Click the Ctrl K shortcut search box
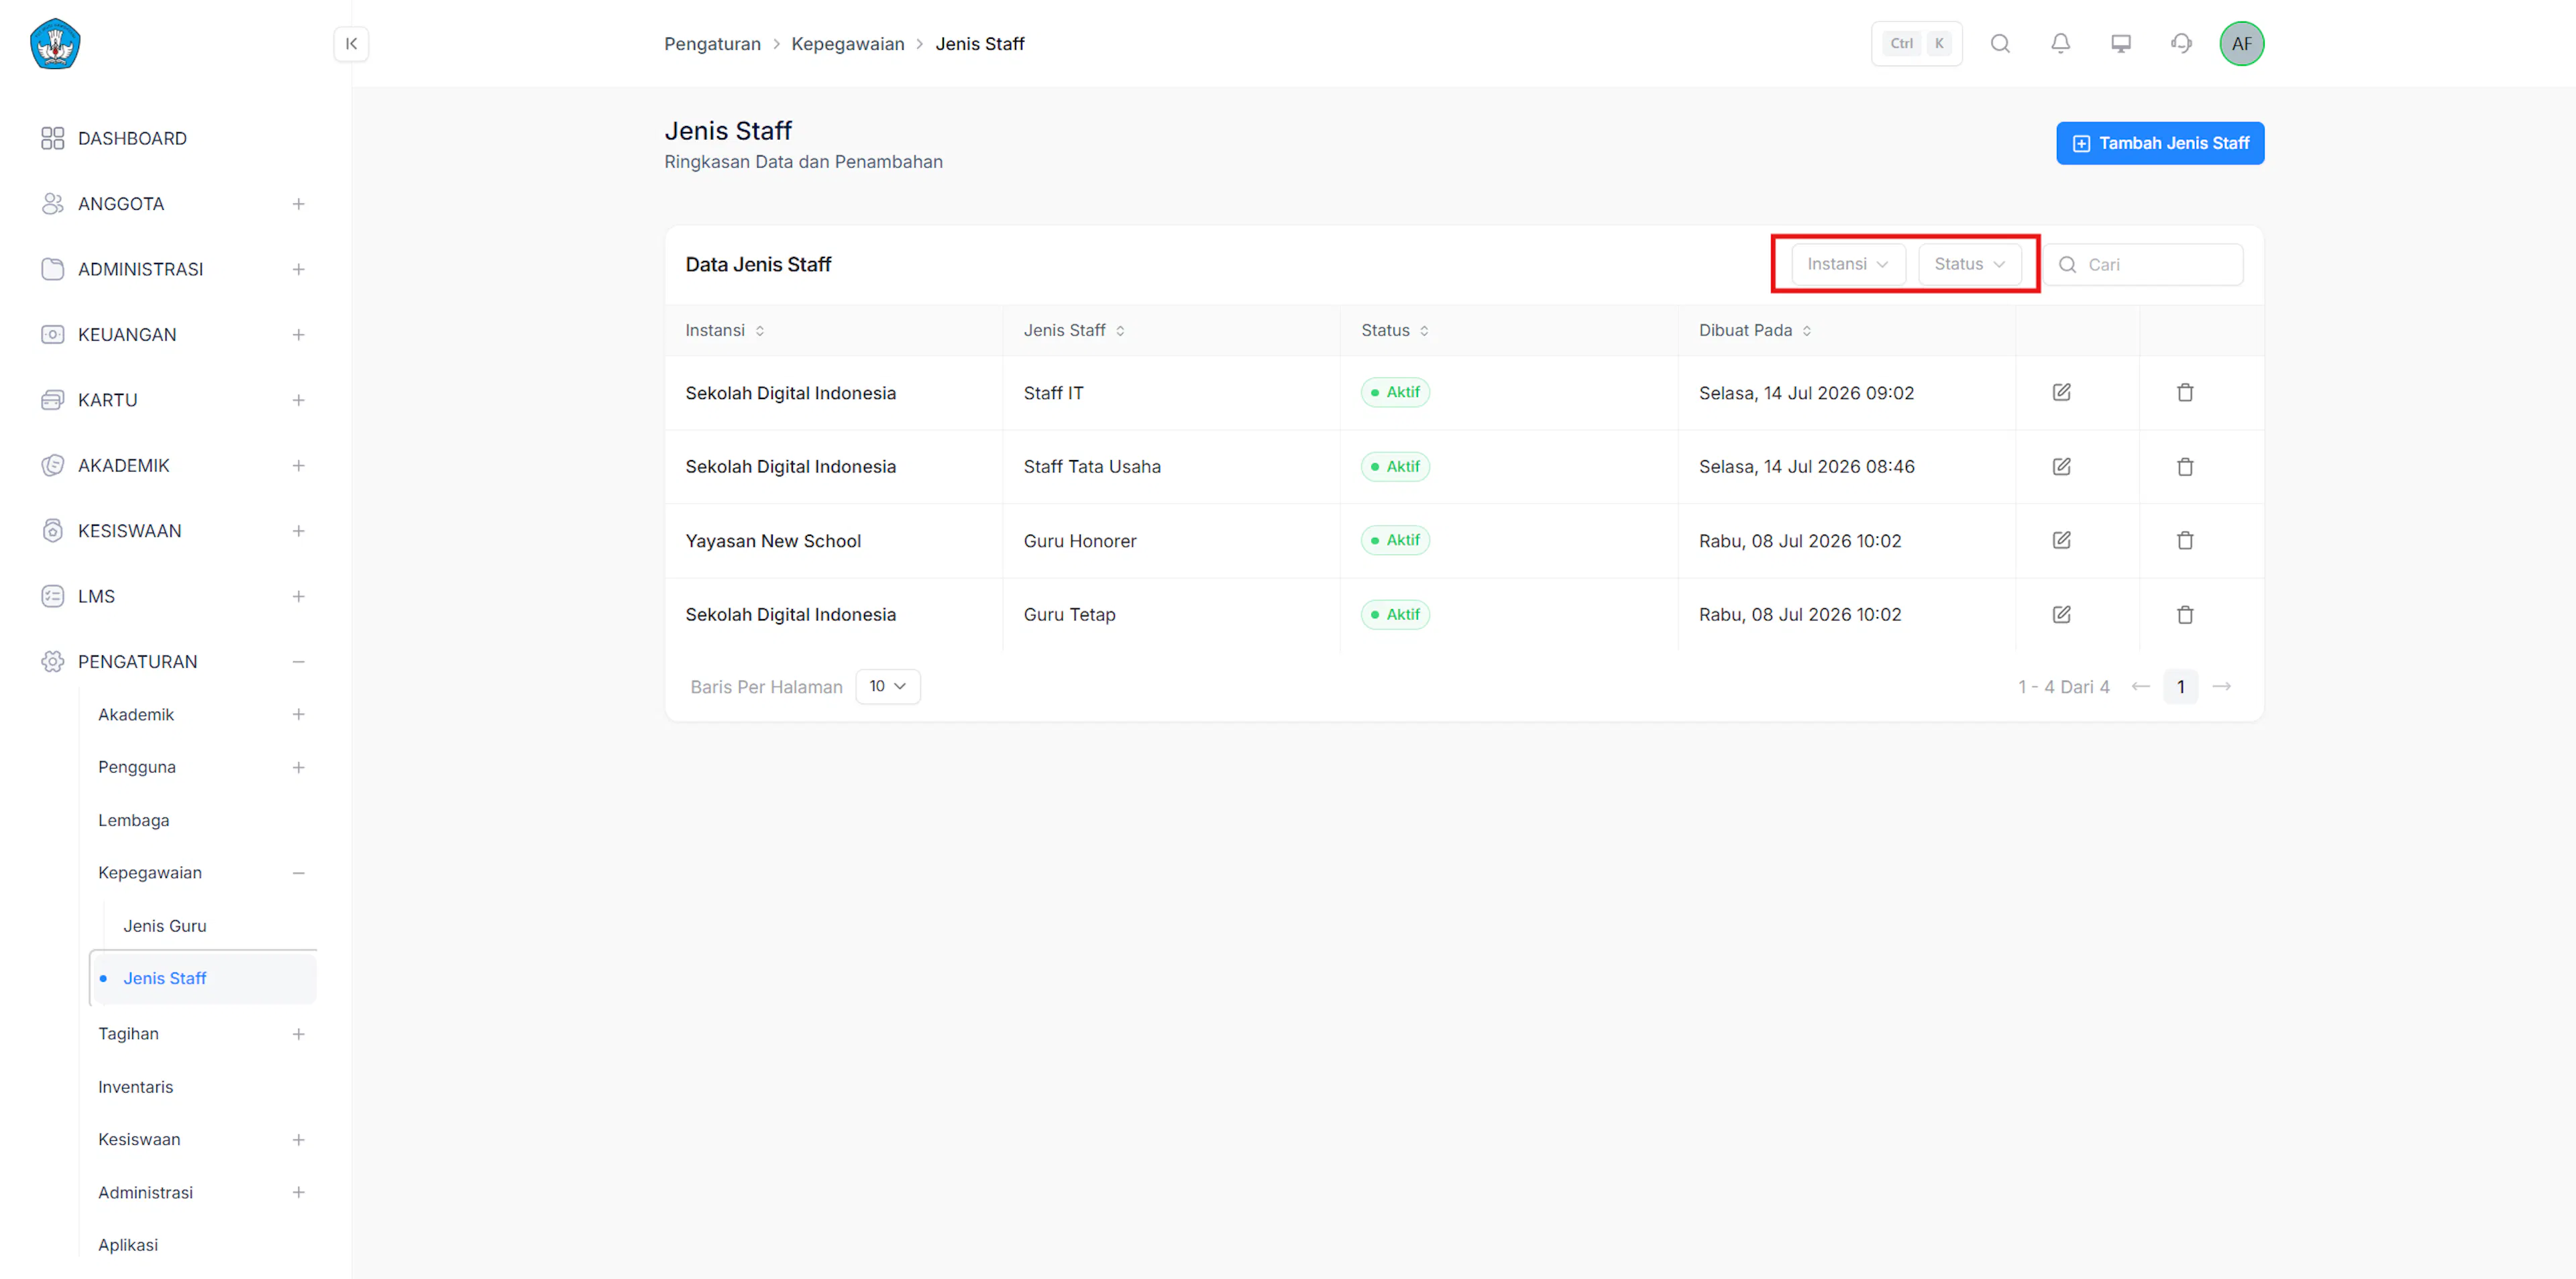This screenshot has width=2576, height=1279. coord(1916,43)
